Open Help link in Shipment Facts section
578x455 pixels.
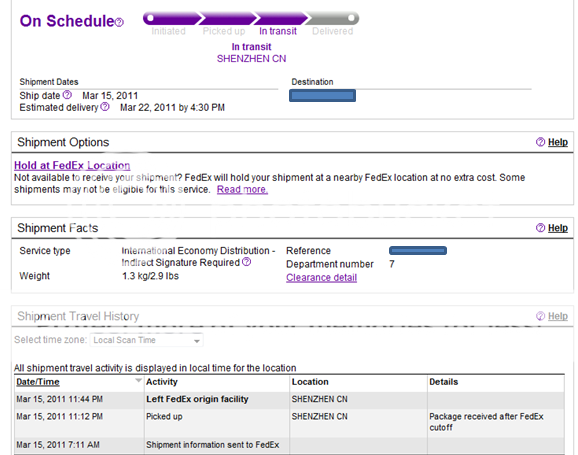(x=558, y=228)
